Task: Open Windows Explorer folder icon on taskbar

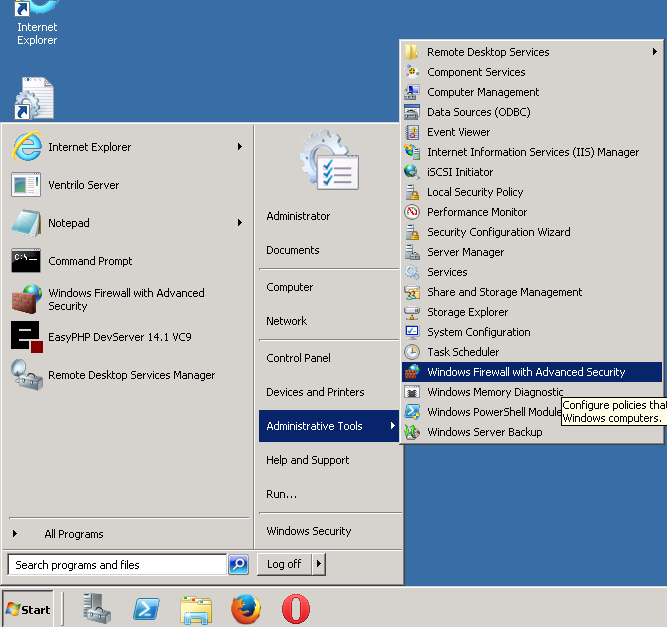Action: click(x=196, y=610)
